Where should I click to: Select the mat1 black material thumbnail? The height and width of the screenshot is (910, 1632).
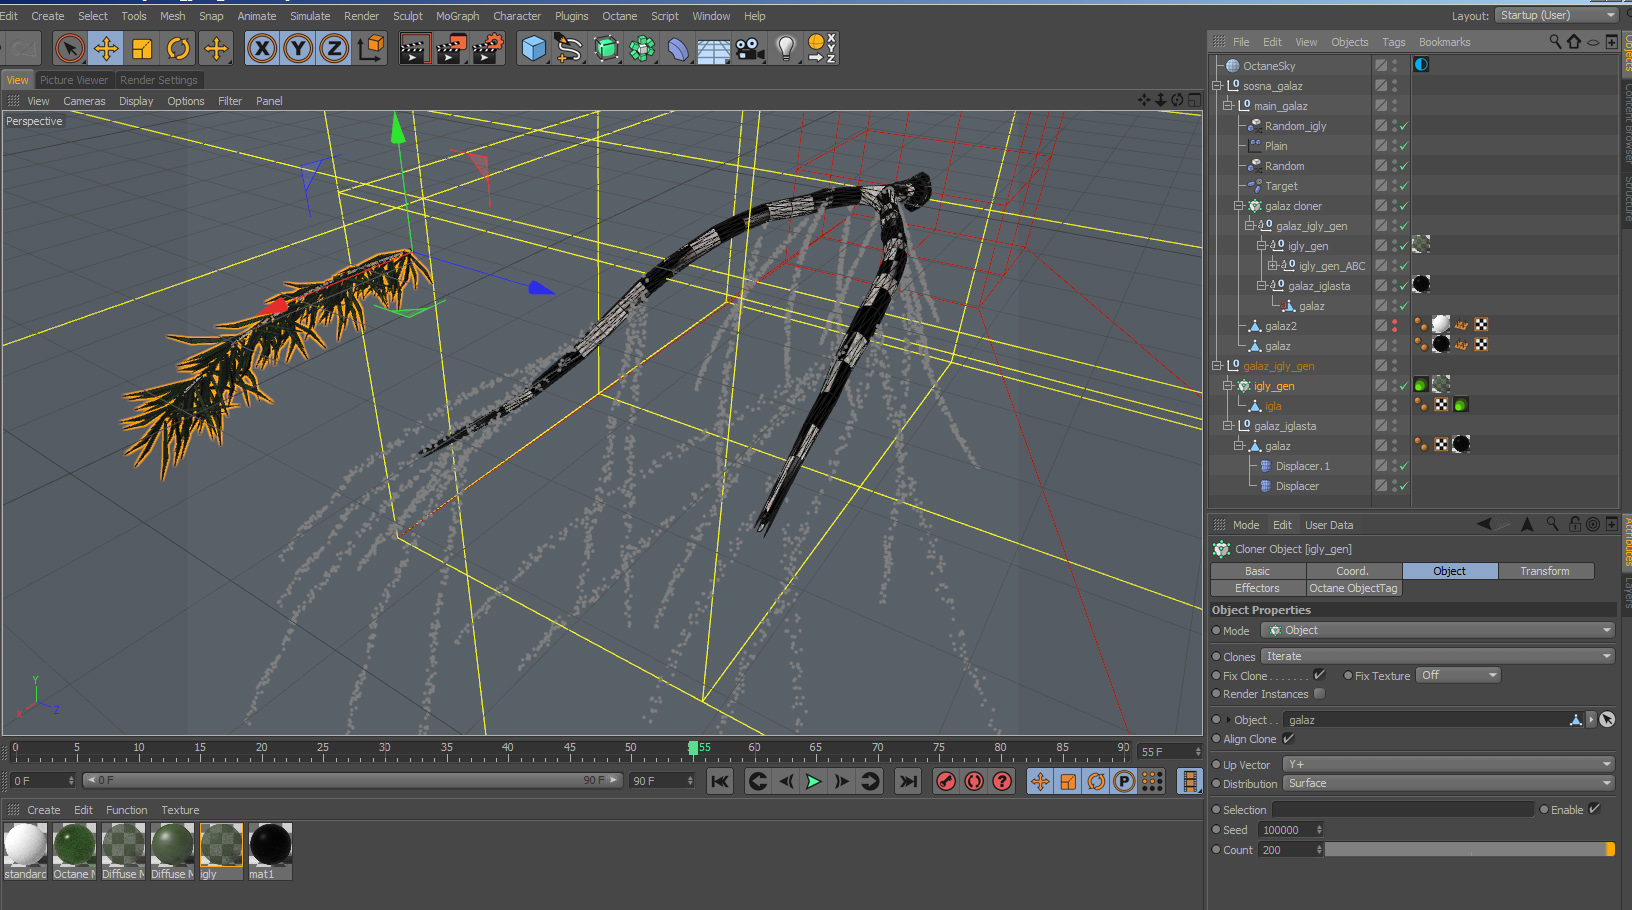(x=270, y=846)
